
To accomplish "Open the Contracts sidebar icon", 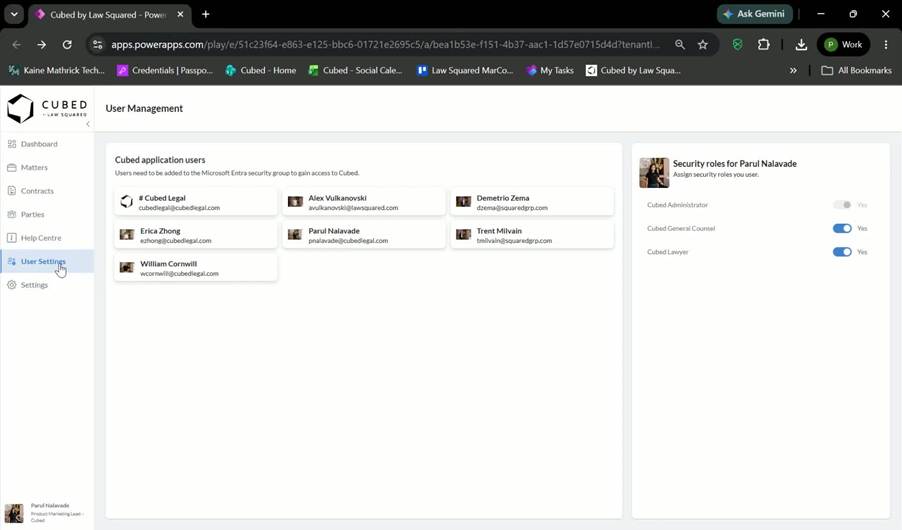I will pyautogui.click(x=12, y=190).
